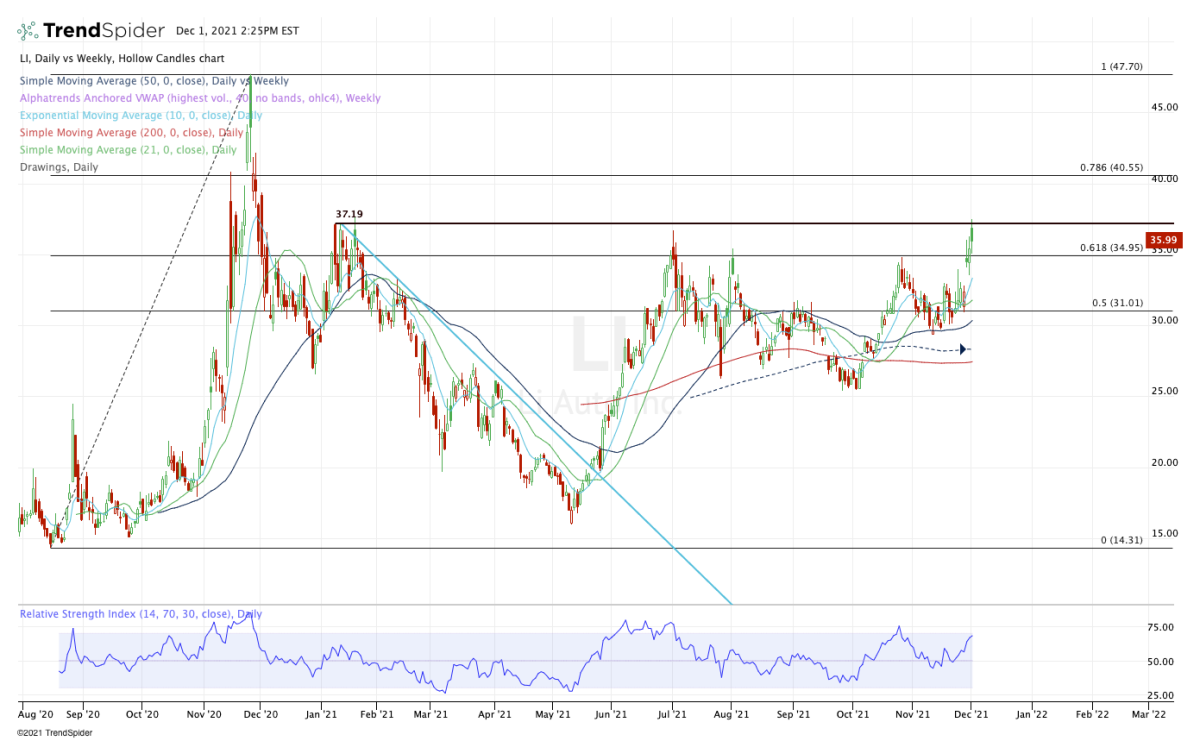This screenshot has height=741, width=1200.
Task: Click the Drawings, Daily legend entry
Action: (59, 167)
